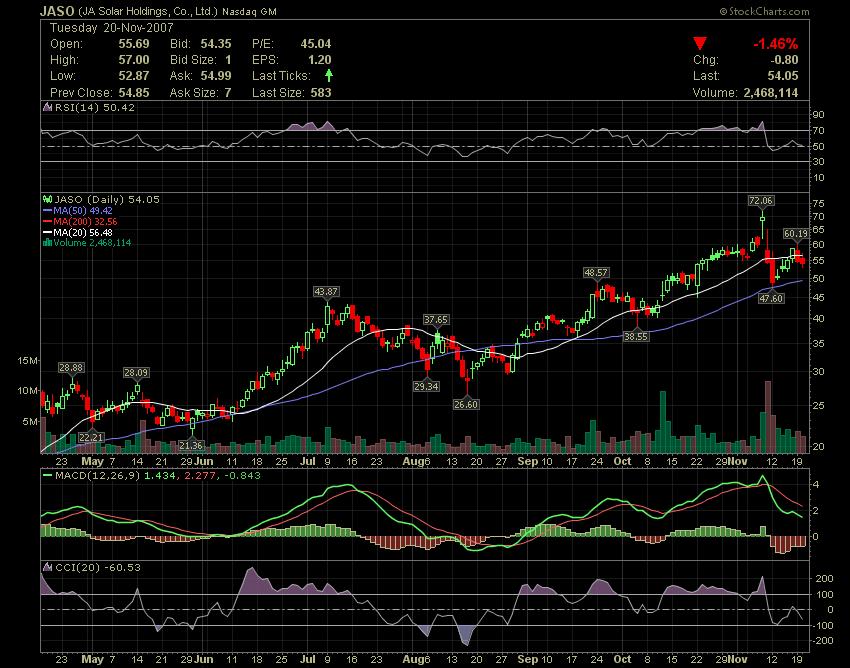Click the MA(50) 49.42 legend text
The image size is (850, 668).
click(83, 211)
